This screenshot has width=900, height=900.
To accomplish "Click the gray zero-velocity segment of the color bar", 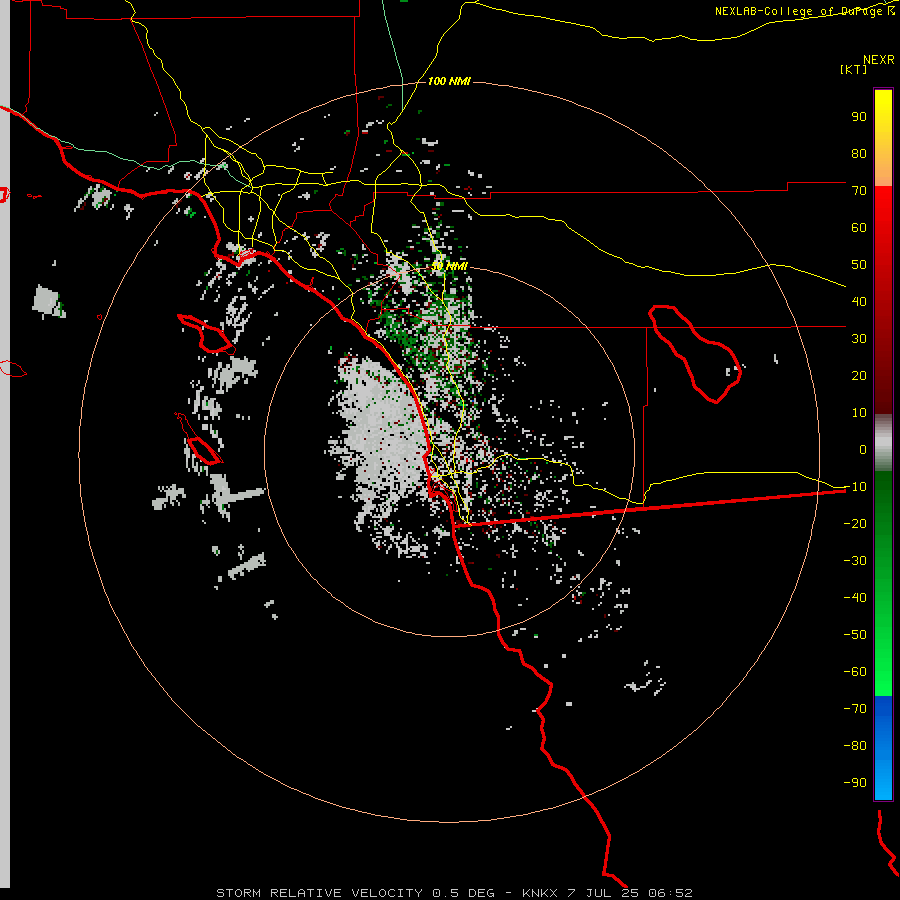I will 883,443.
